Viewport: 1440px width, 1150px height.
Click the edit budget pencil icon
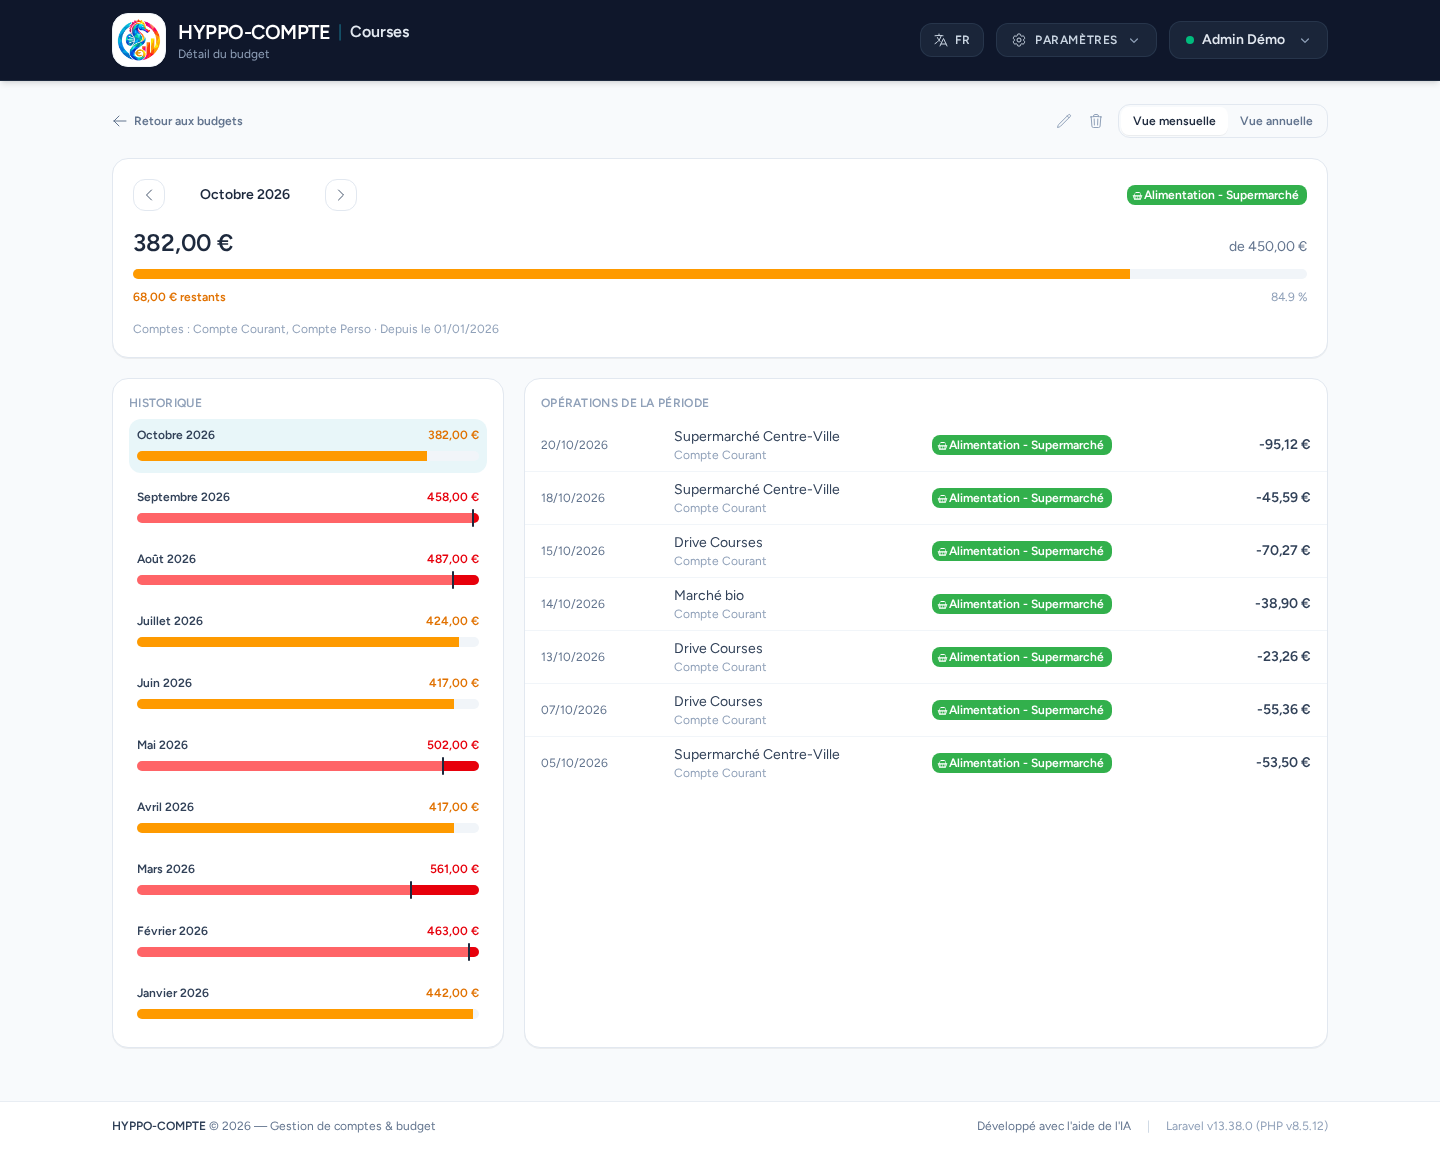tap(1064, 121)
